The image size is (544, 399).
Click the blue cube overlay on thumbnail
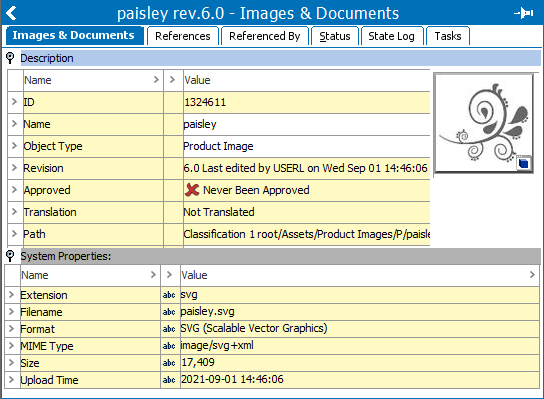point(523,163)
